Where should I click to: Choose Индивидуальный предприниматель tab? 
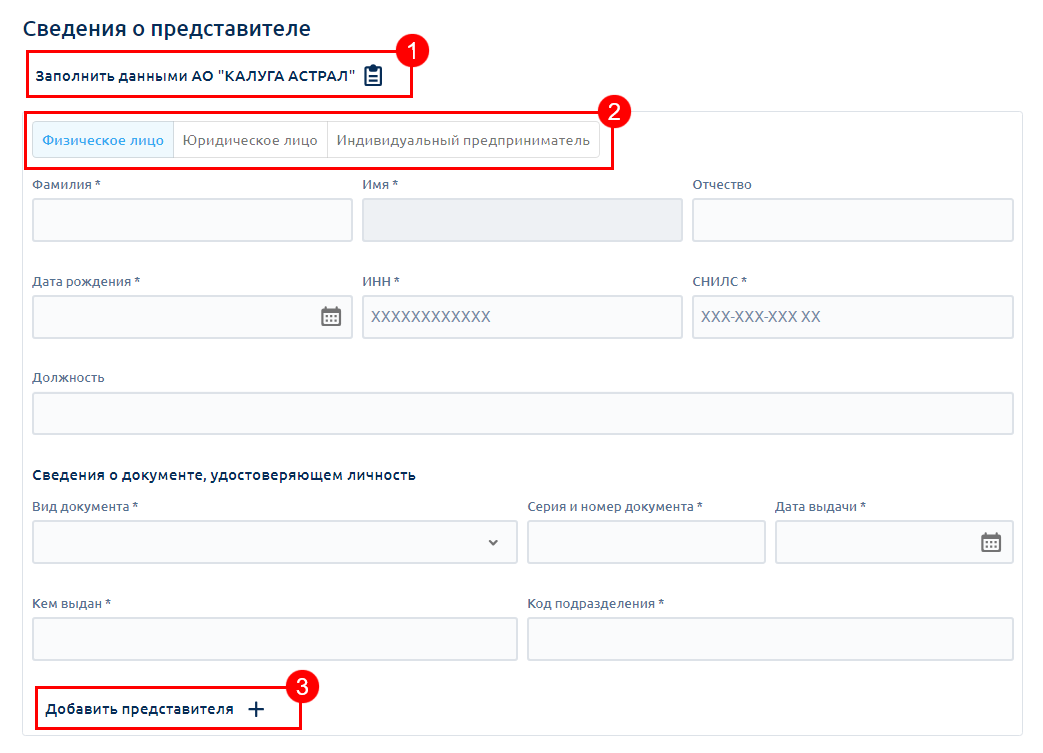point(463,140)
